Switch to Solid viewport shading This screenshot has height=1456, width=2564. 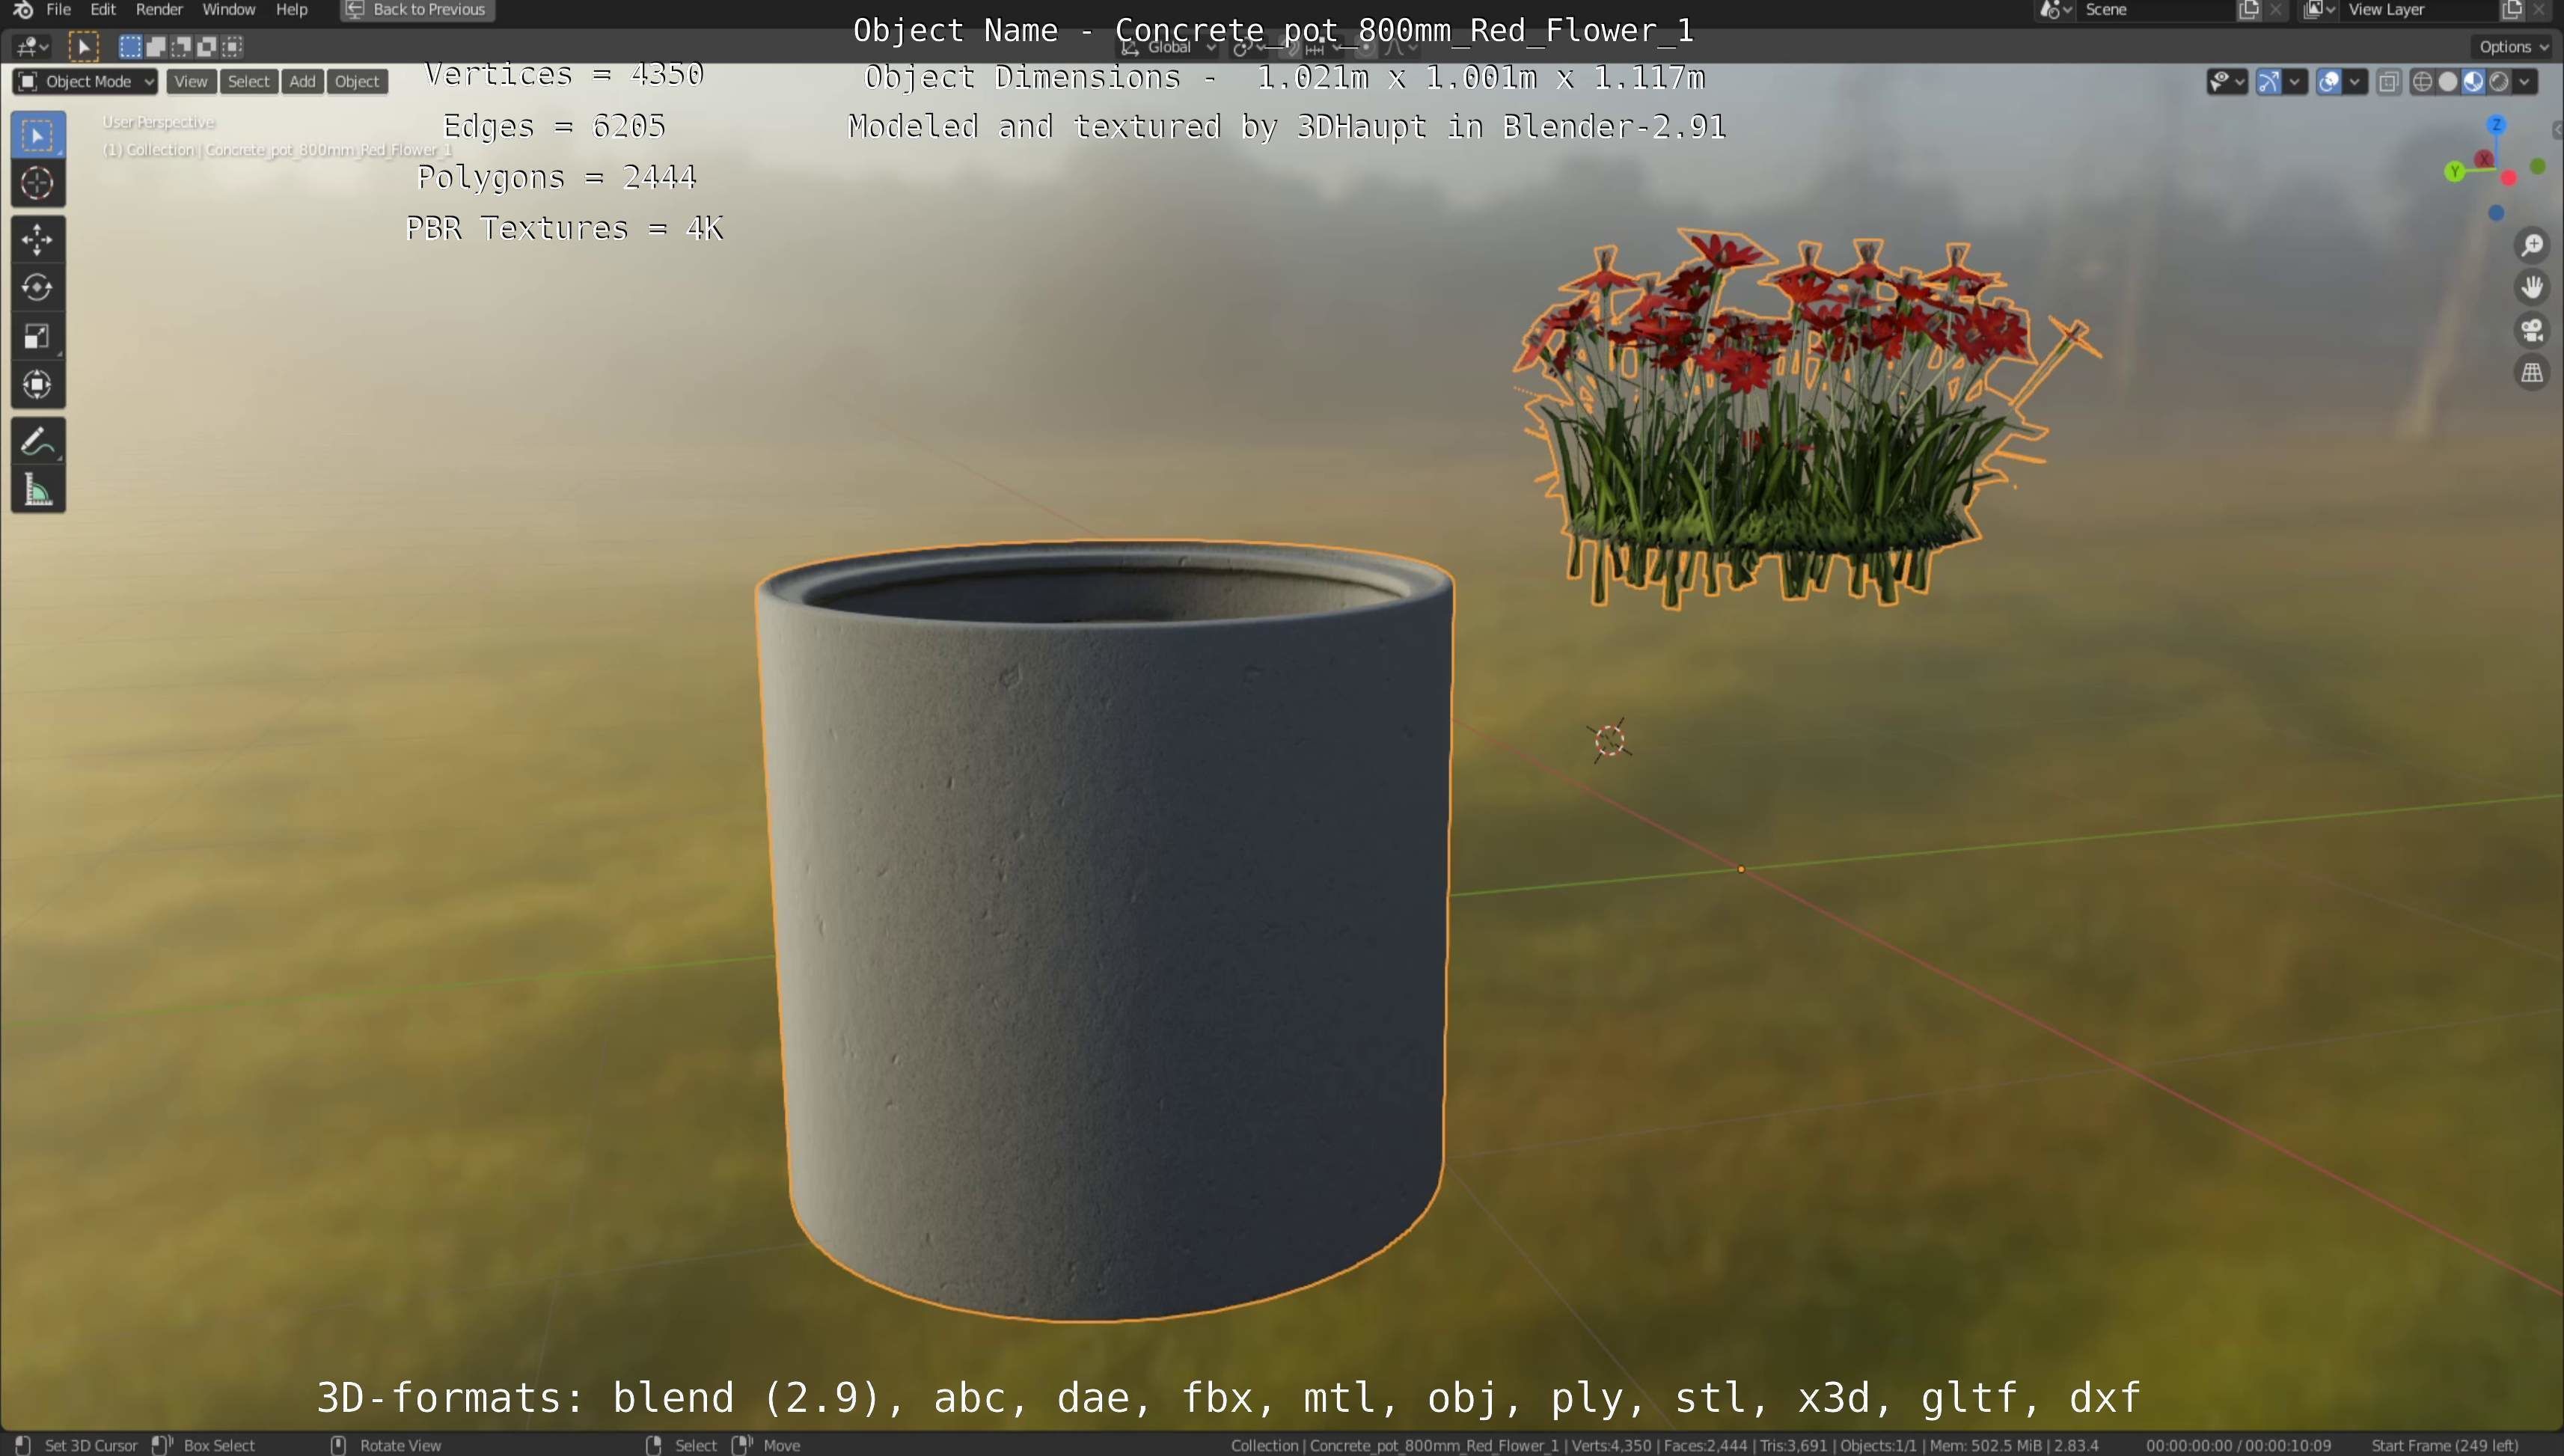point(2448,82)
